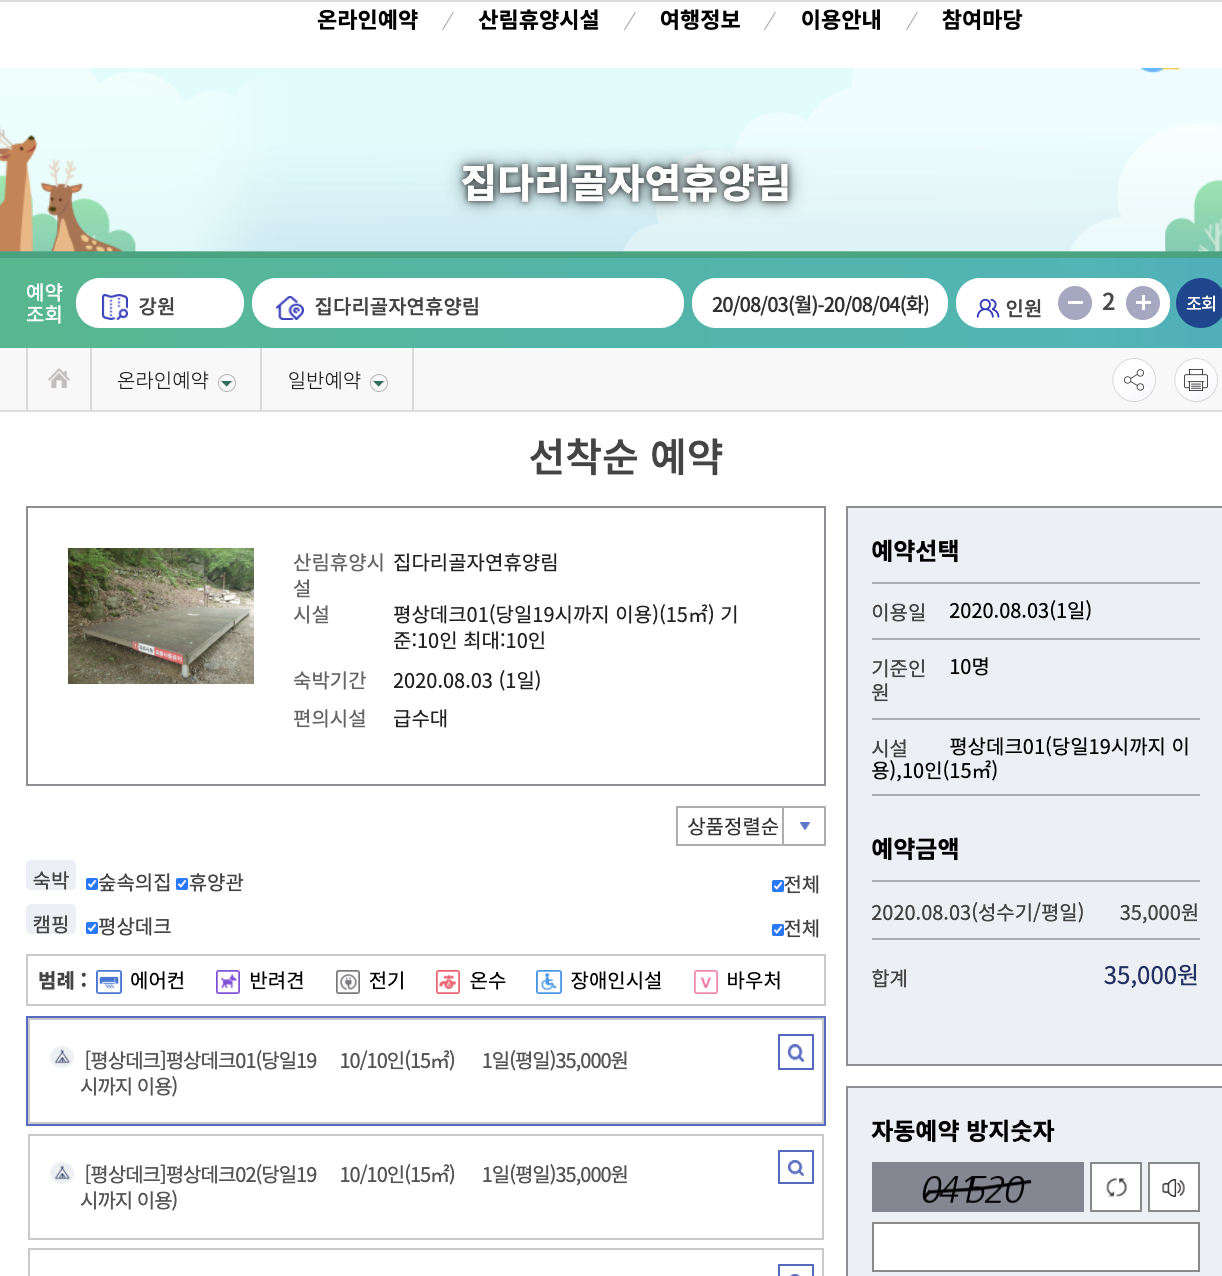This screenshot has height=1276, width=1222.
Task: Click tent icon on 평상데크01 row
Action: pos(62,1057)
